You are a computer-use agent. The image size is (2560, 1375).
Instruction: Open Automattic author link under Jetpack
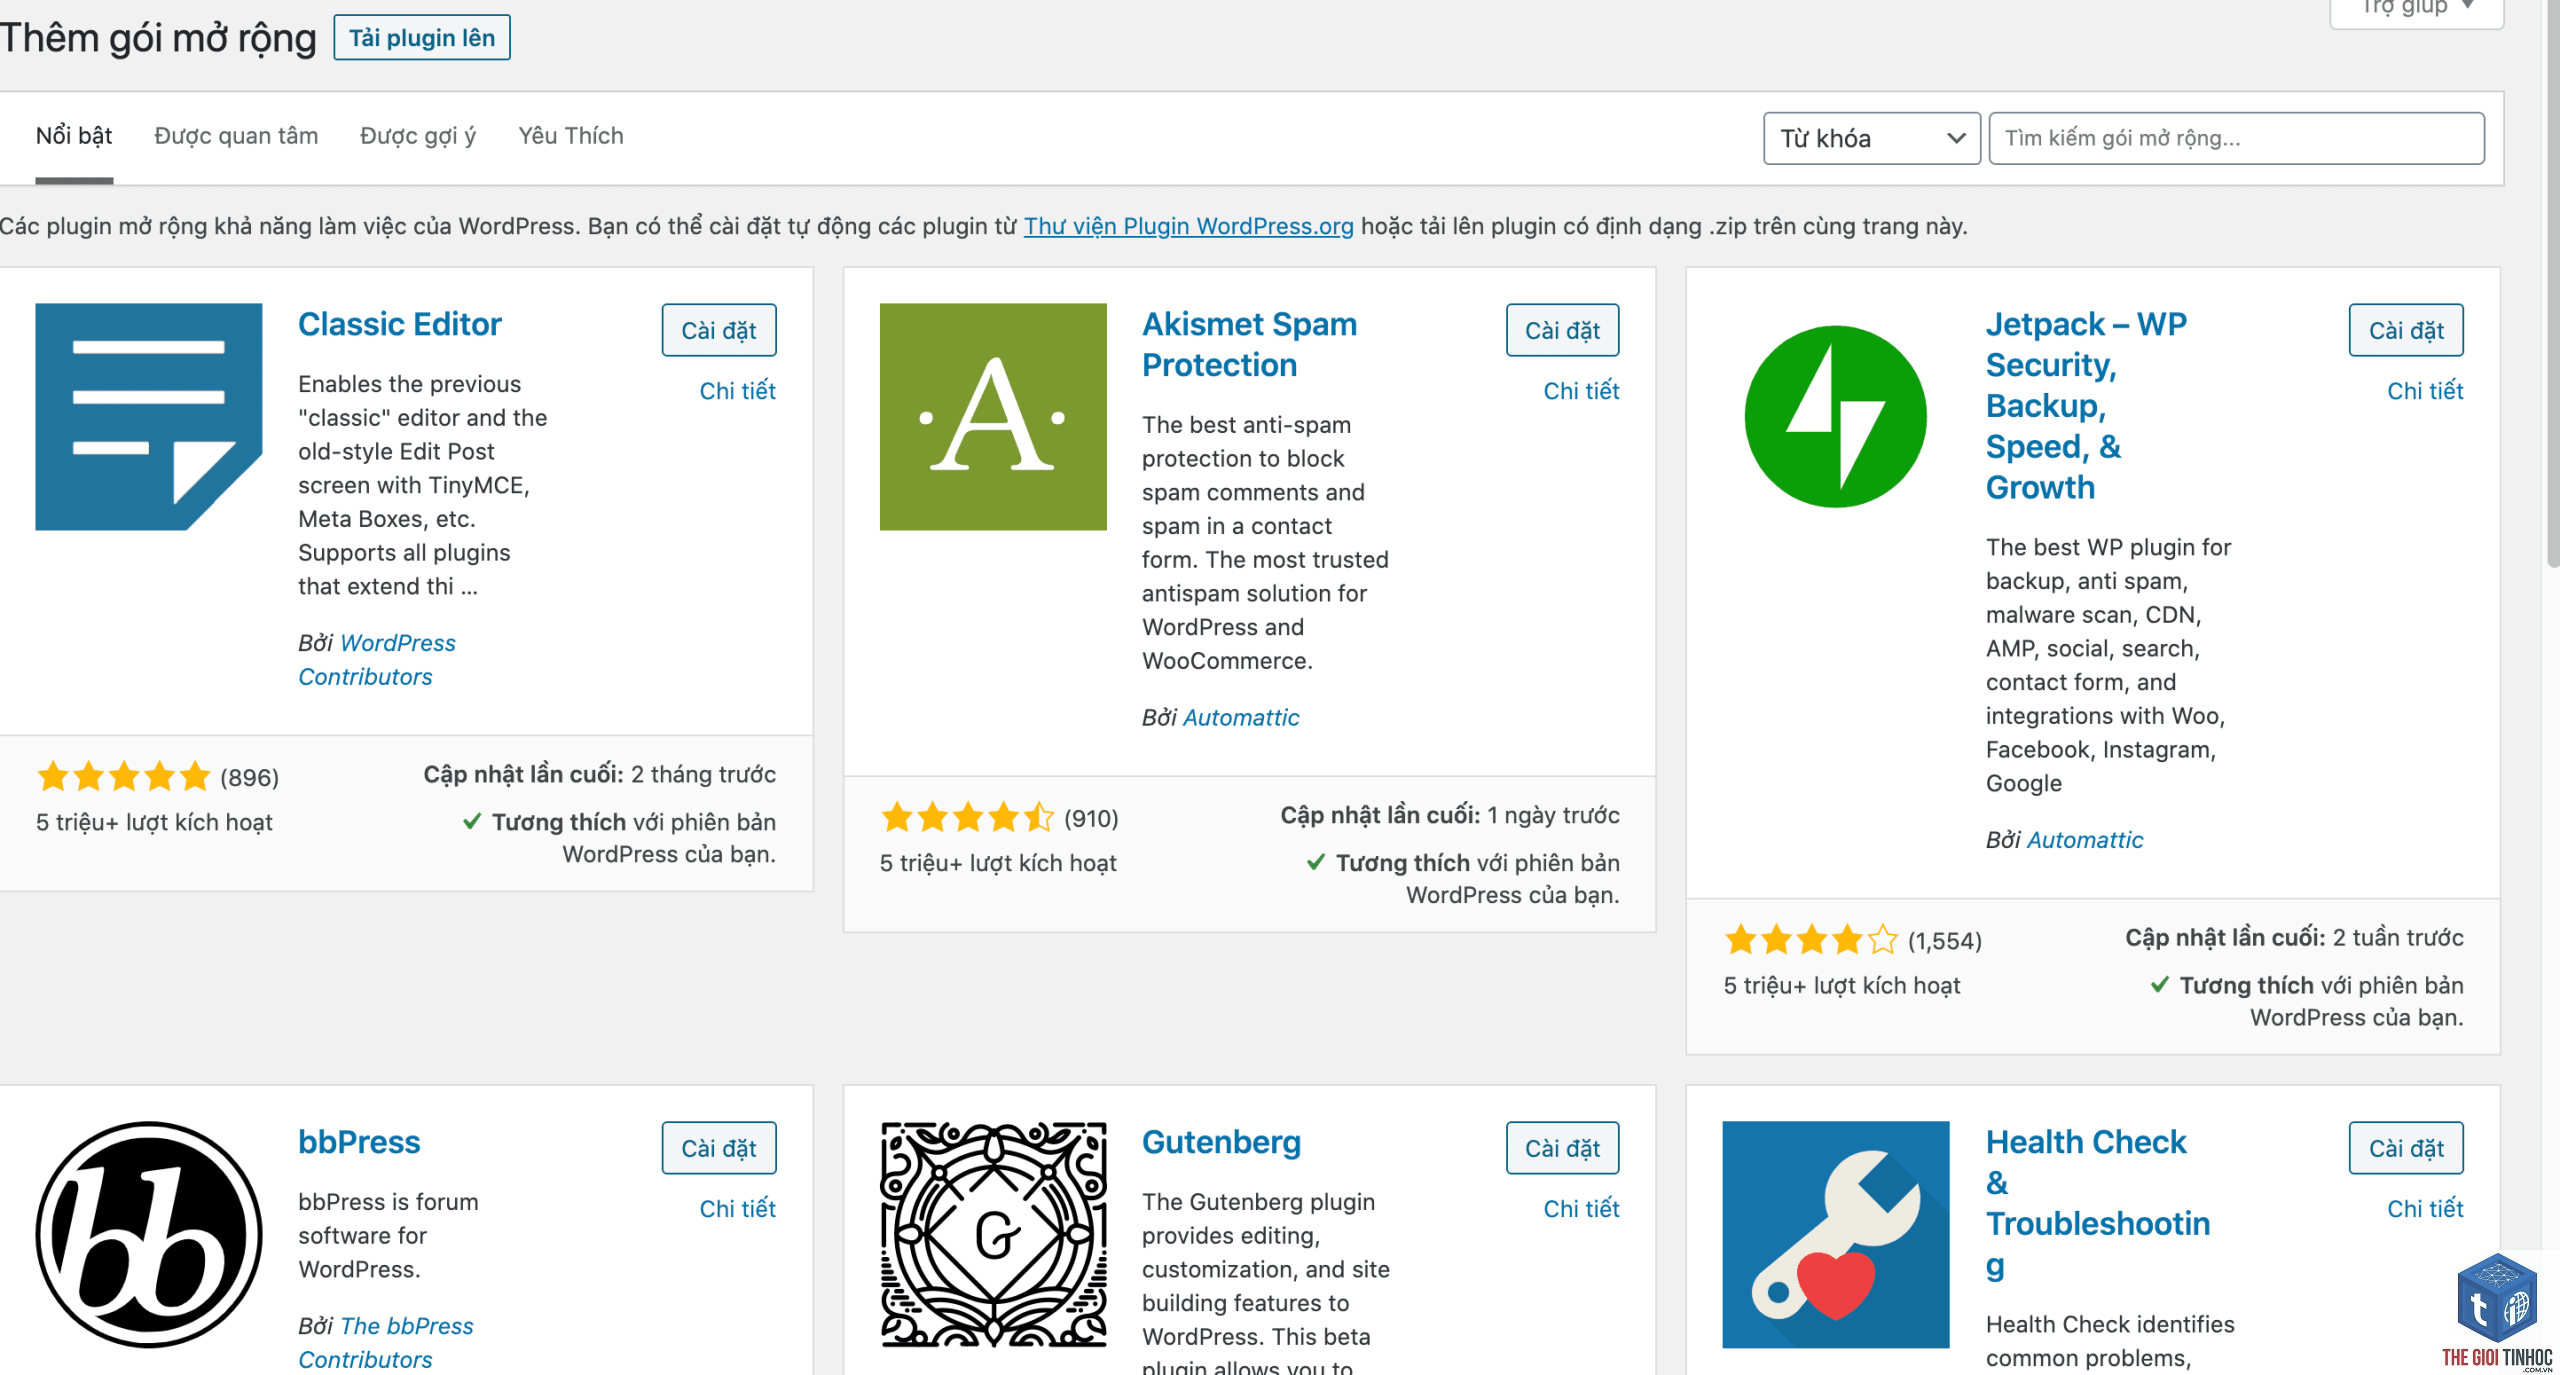[2085, 840]
